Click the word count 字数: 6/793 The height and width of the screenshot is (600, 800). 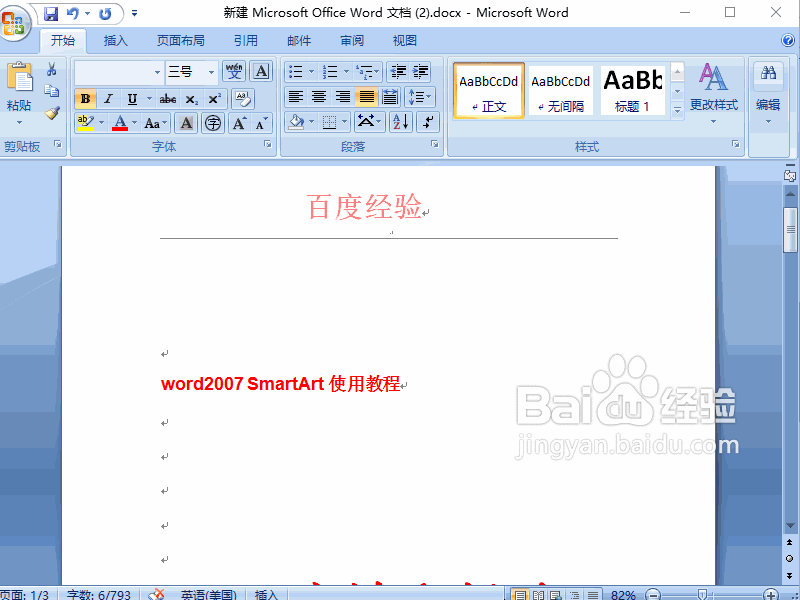(98, 595)
